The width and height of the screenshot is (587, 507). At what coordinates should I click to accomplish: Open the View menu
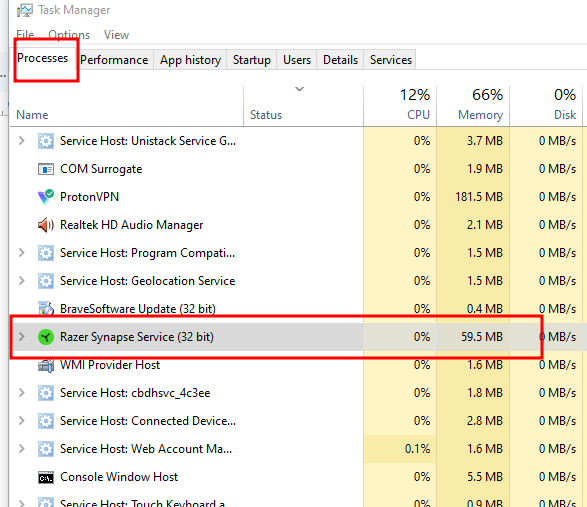[x=116, y=35]
